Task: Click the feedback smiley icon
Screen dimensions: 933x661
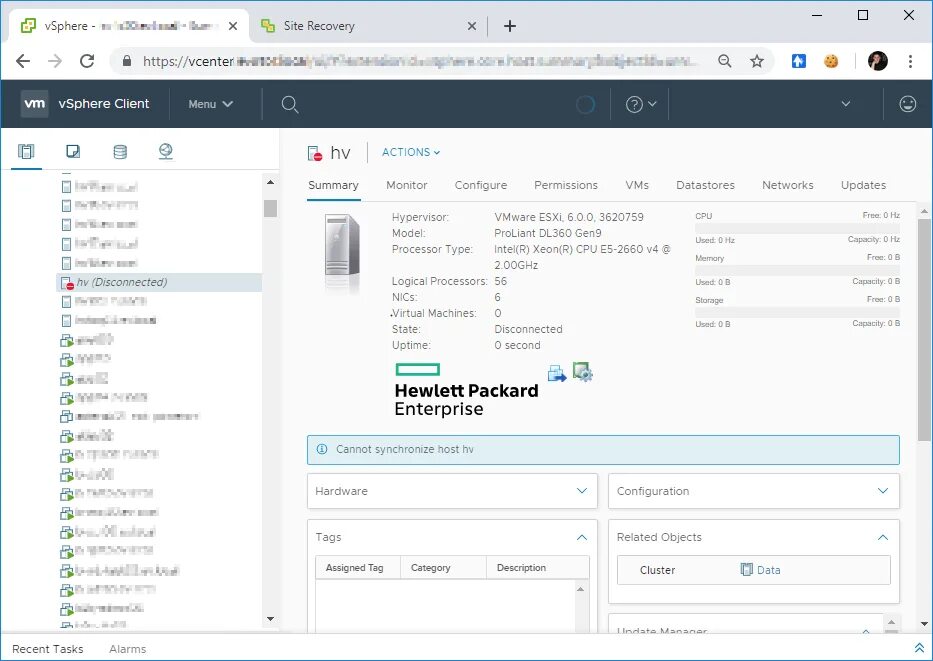Action: [907, 104]
